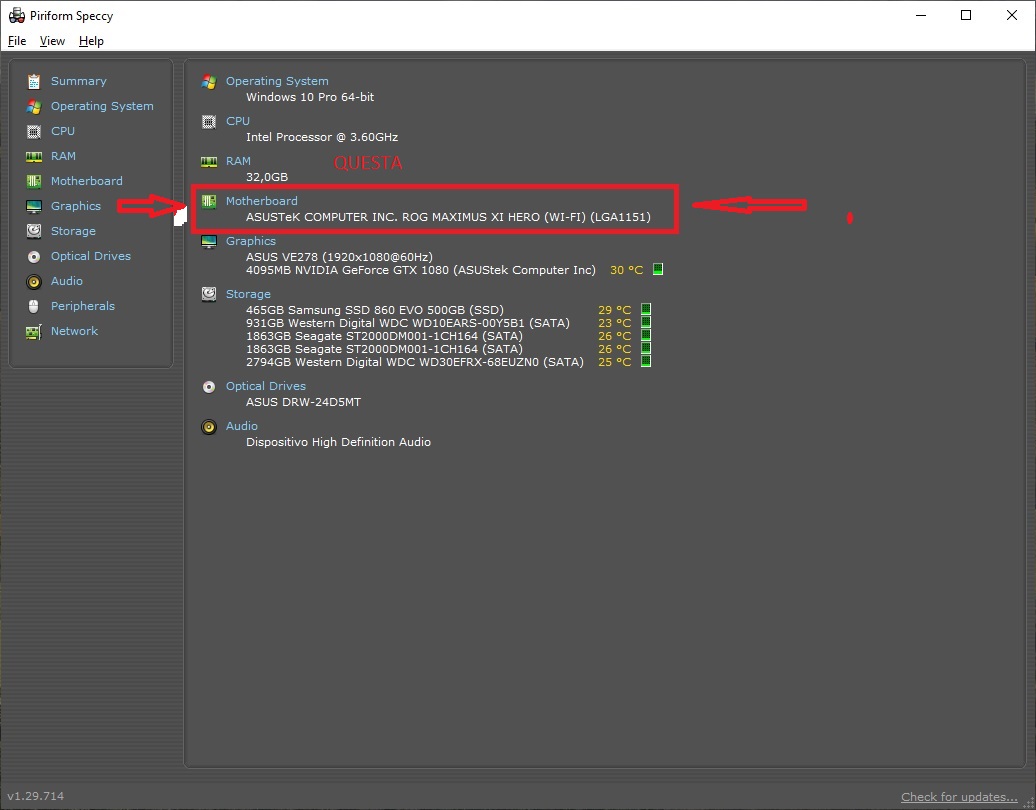Screen dimensions: 1036x810
Task: Select Audio in the sidebar
Action: [x=67, y=281]
